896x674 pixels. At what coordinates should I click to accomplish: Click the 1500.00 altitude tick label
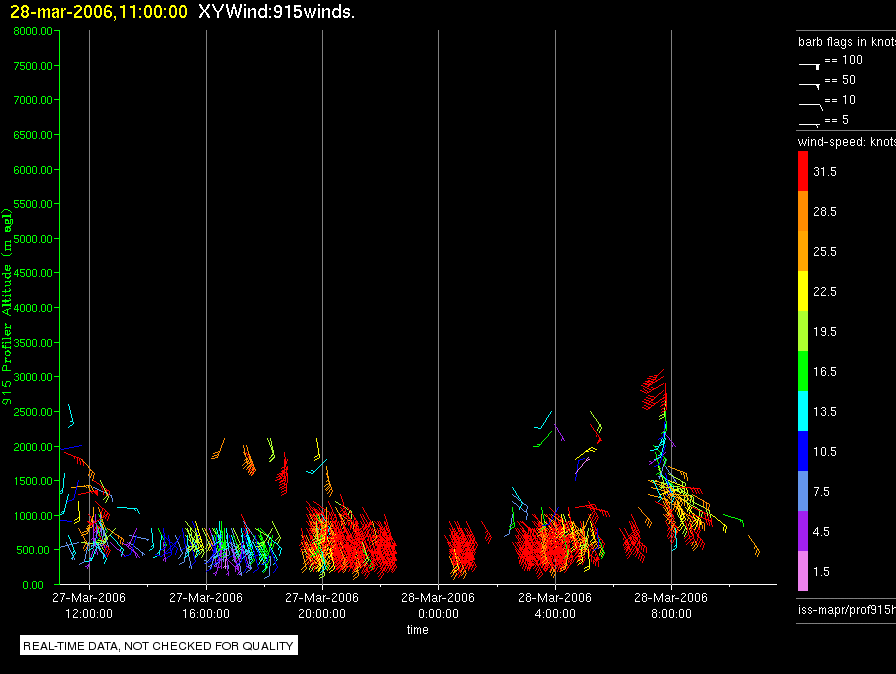tap(33, 481)
